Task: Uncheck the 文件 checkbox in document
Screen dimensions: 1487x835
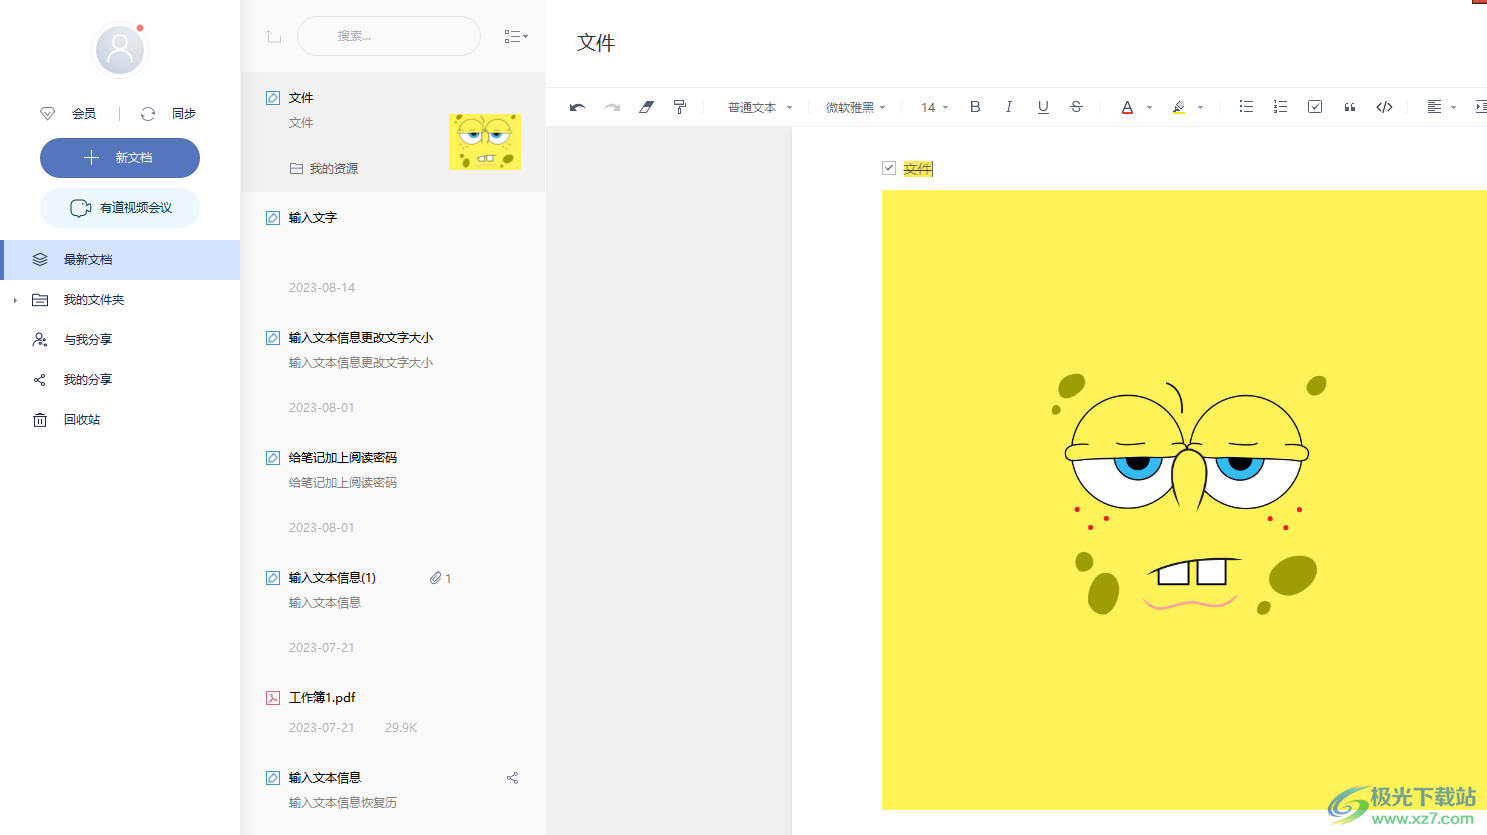Action: click(889, 168)
